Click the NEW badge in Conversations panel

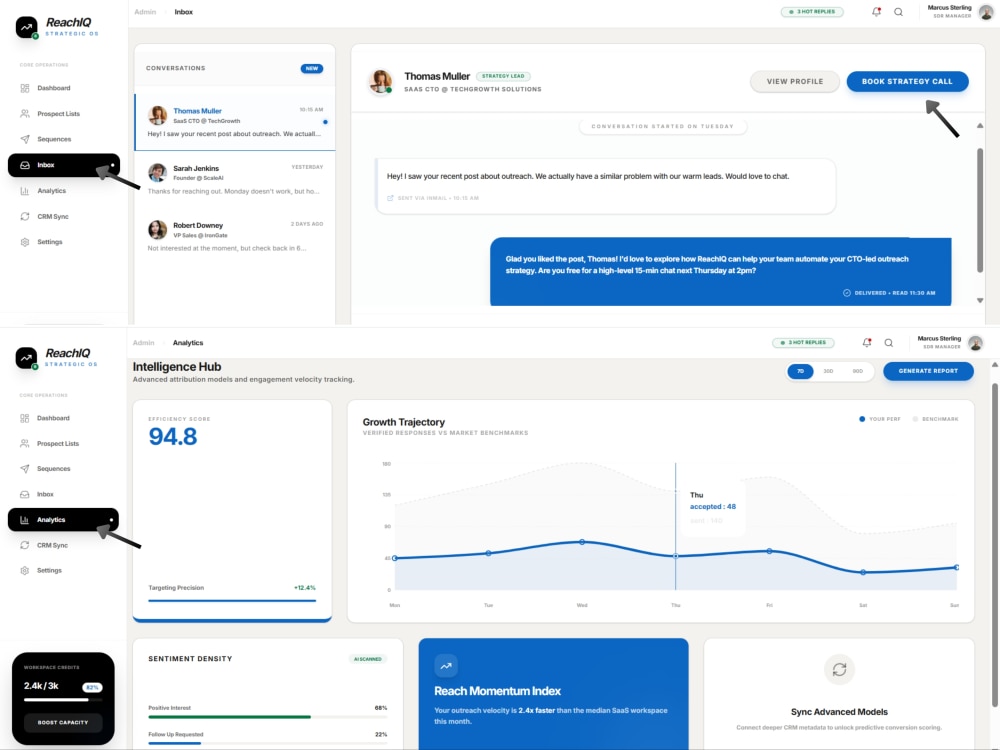pyautogui.click(x=312, y=68)
